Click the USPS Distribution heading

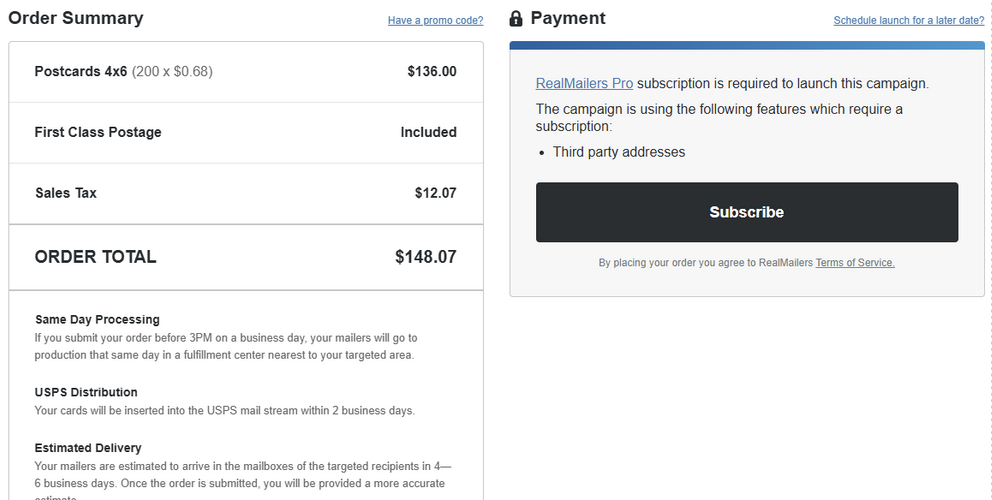(x=86, y=392)
